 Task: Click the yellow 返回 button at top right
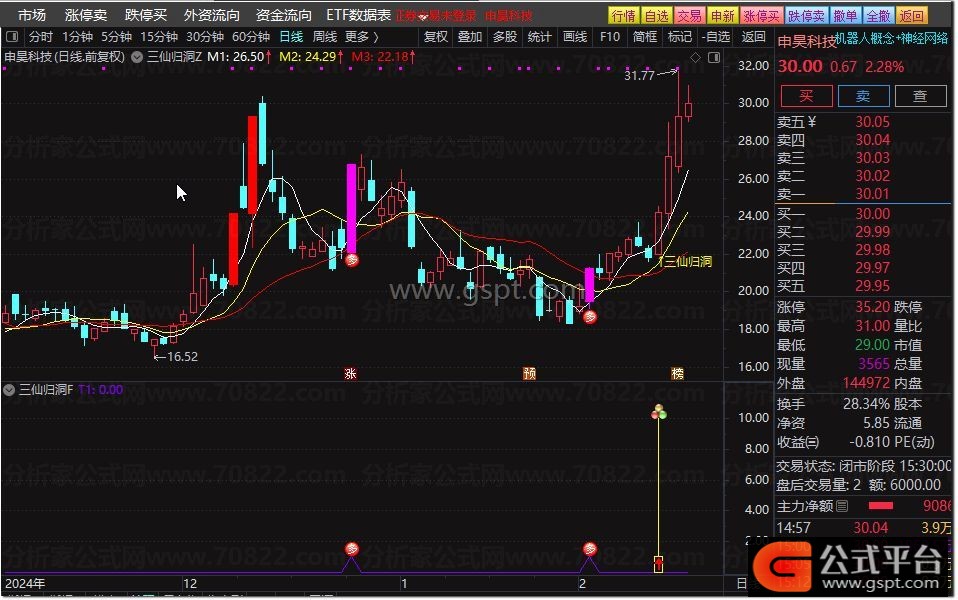point(912,15)
